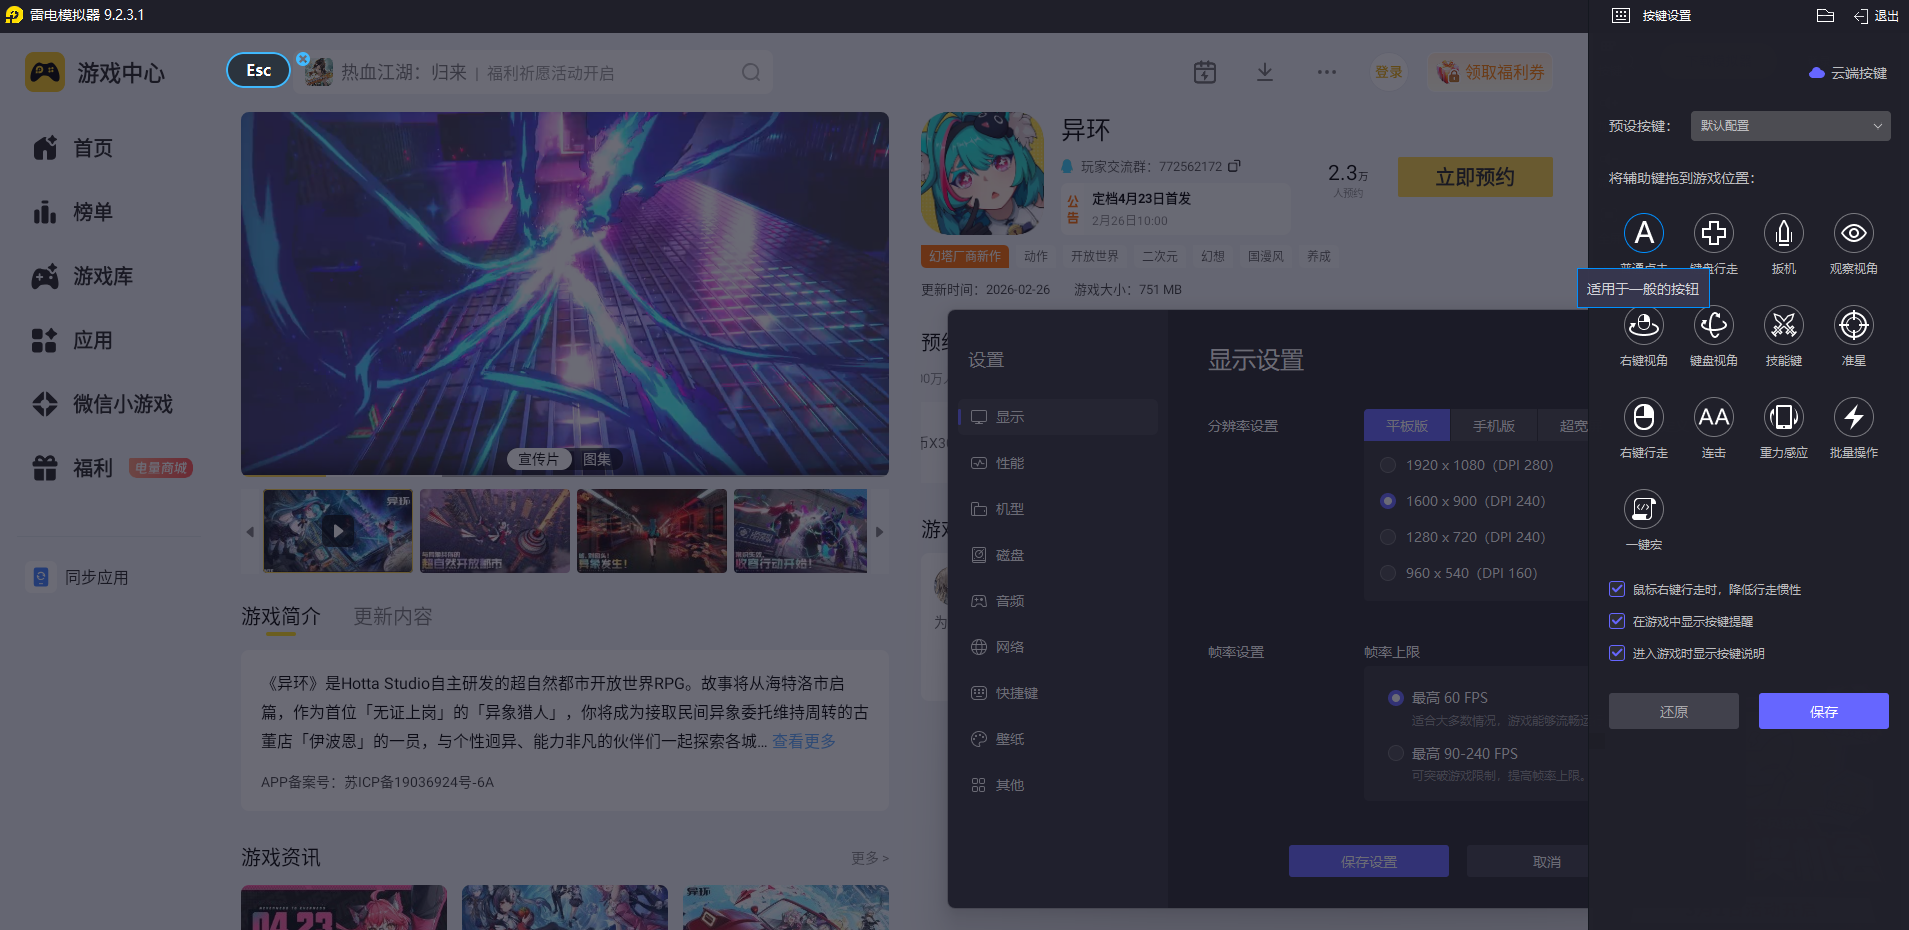Screen dimensions: 1909x930
Task: Click the blue 保存 button
Action: click(x=1823, y=712)
